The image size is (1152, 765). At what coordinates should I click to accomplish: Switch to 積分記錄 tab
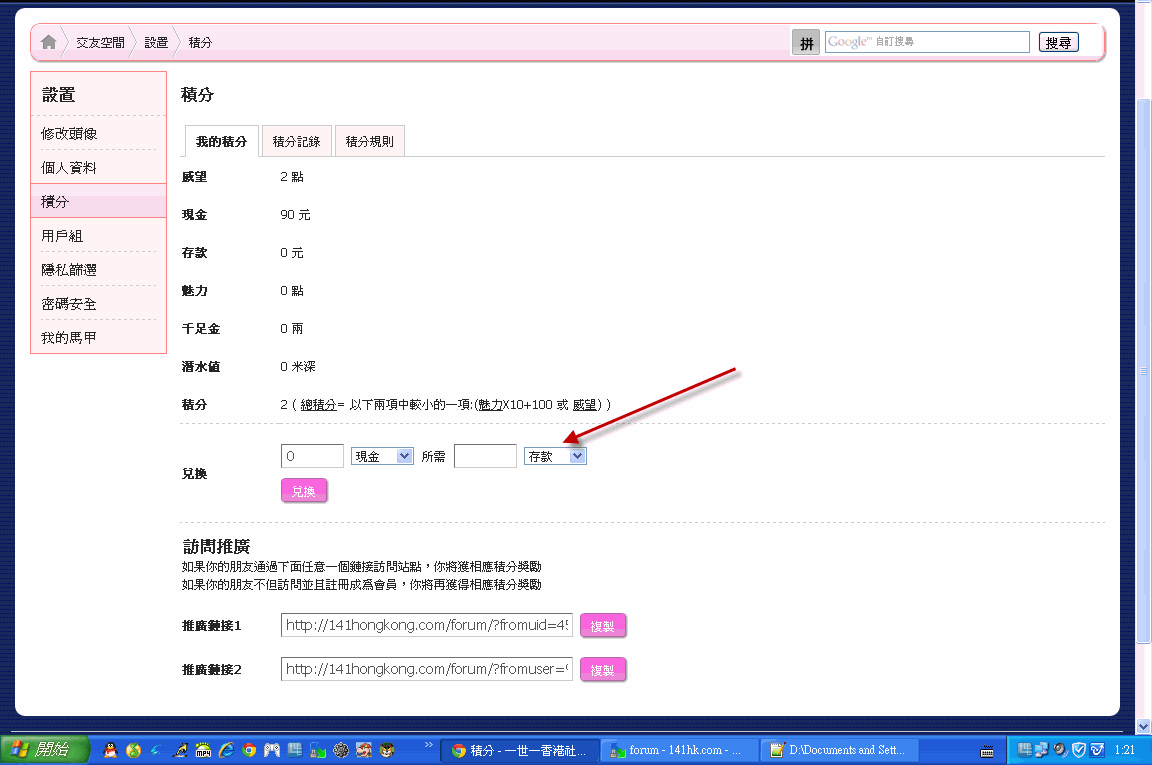(x=296, y=141)
